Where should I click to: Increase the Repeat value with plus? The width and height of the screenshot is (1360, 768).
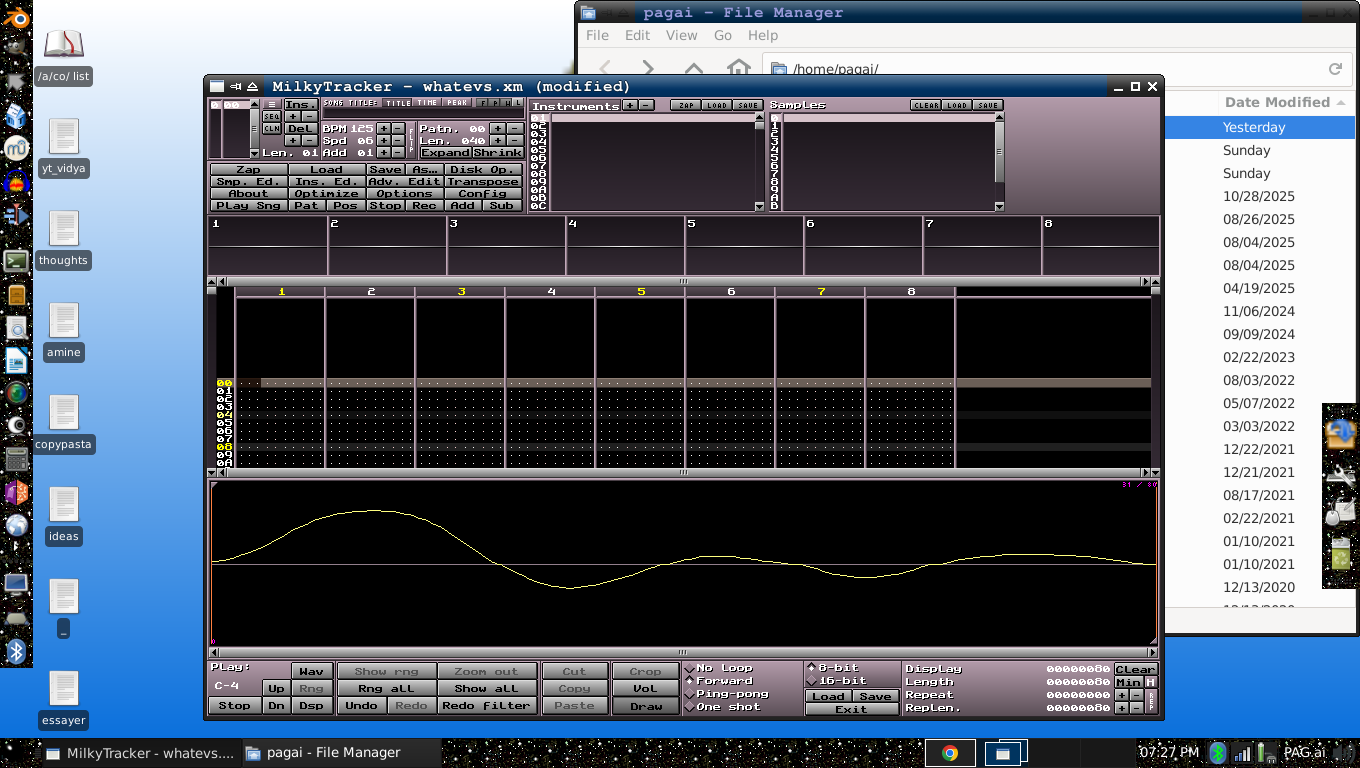1122,695
